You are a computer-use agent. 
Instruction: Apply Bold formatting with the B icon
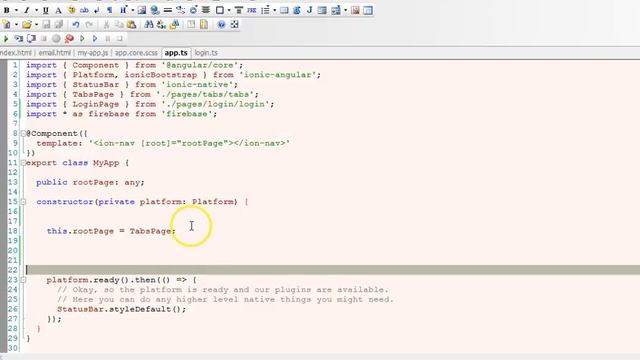7,10
